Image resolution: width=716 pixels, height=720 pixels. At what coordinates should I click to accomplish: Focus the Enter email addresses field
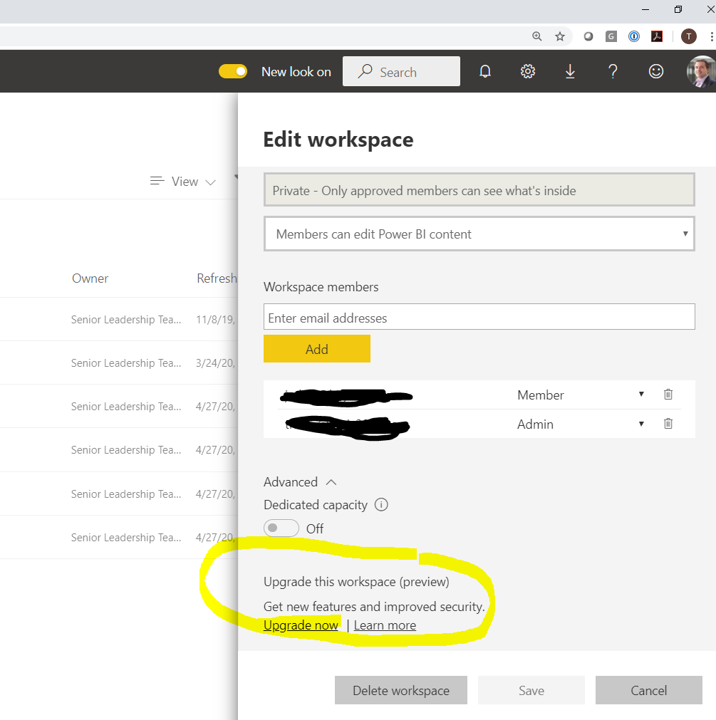[x=479, y=317]
